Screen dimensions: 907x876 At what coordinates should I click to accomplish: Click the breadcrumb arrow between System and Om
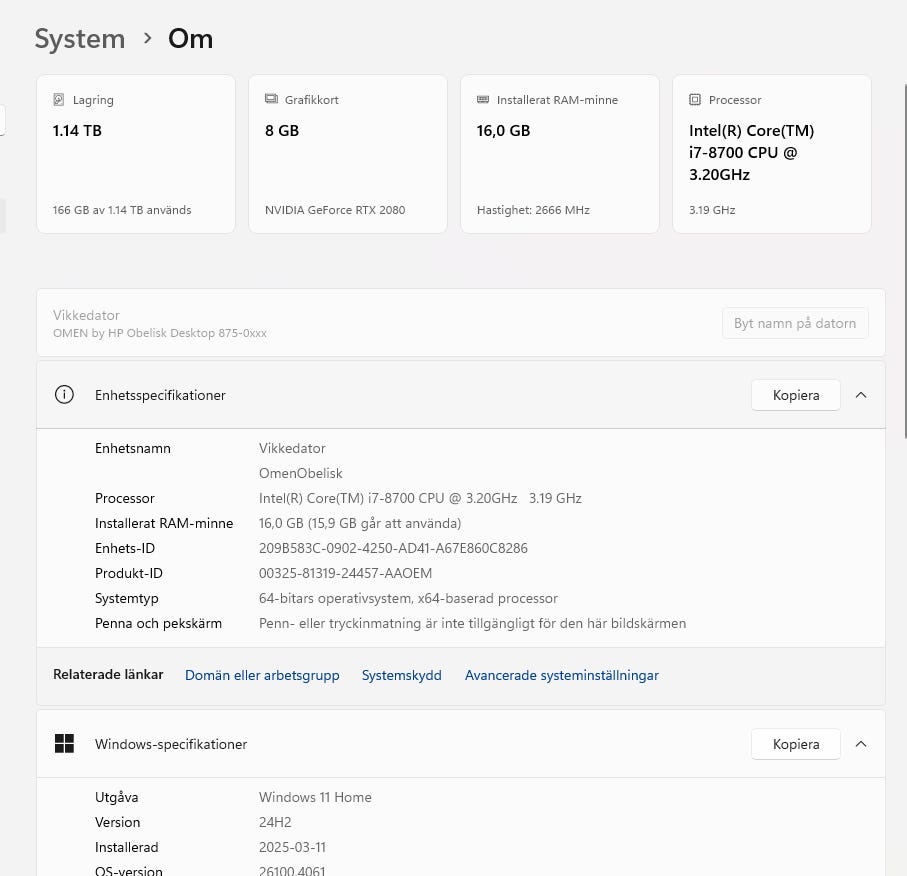[147, 39]
